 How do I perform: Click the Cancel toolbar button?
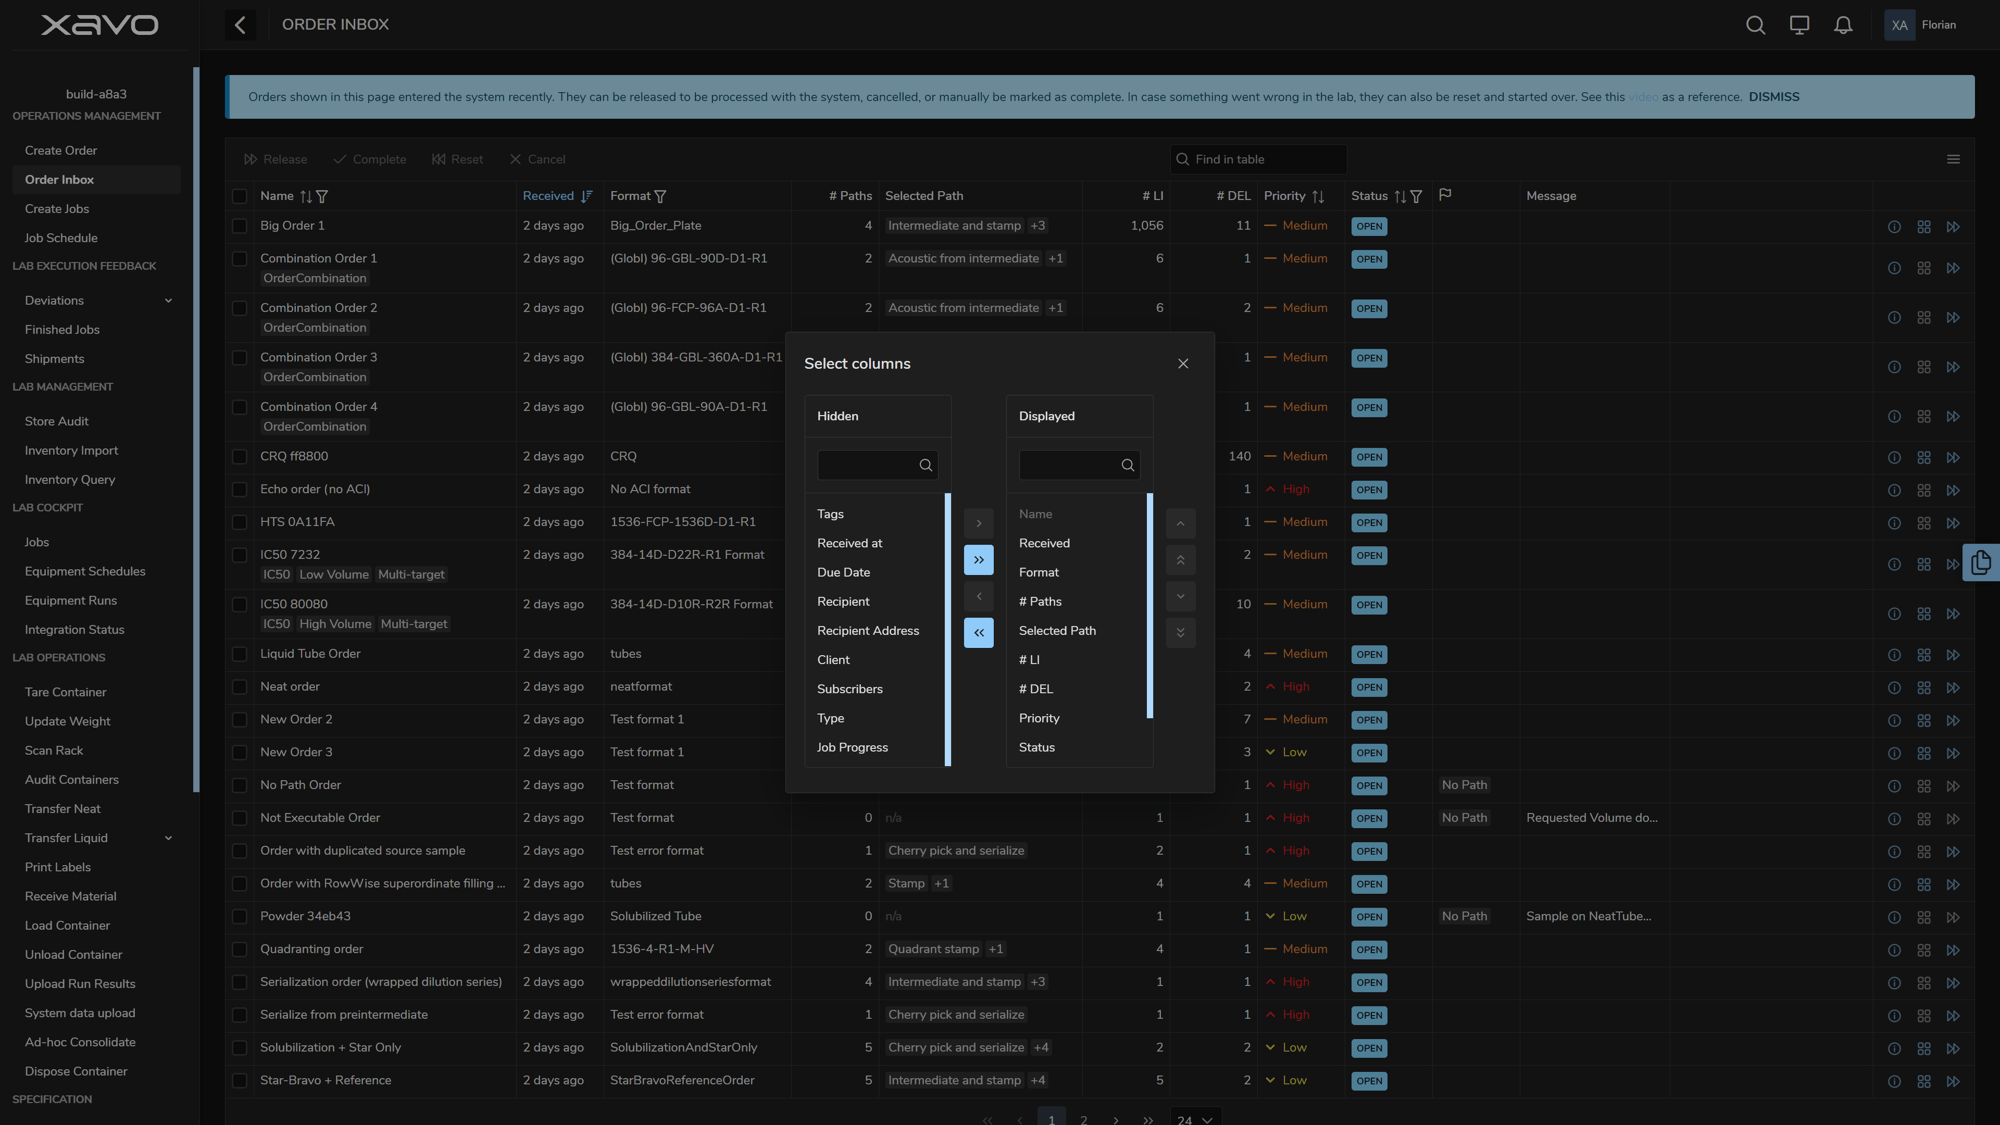coord(537,159)
